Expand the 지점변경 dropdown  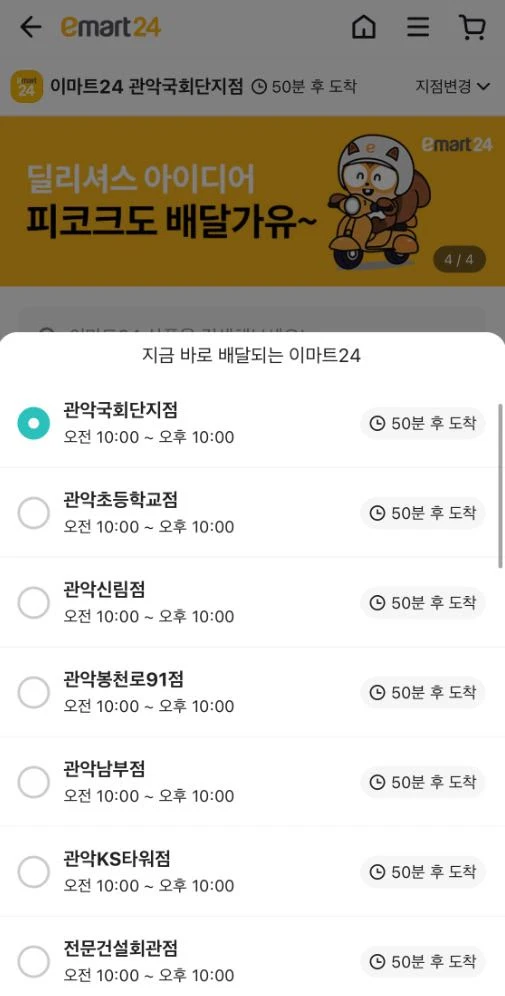point(453,86)
